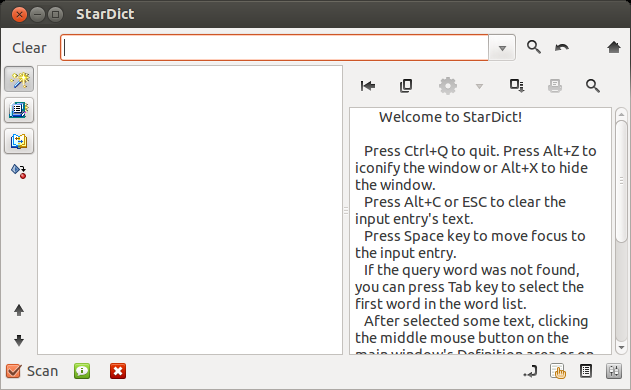
Task: Click the text 'After selected some text, clicking'
Action: coord(476,321)
